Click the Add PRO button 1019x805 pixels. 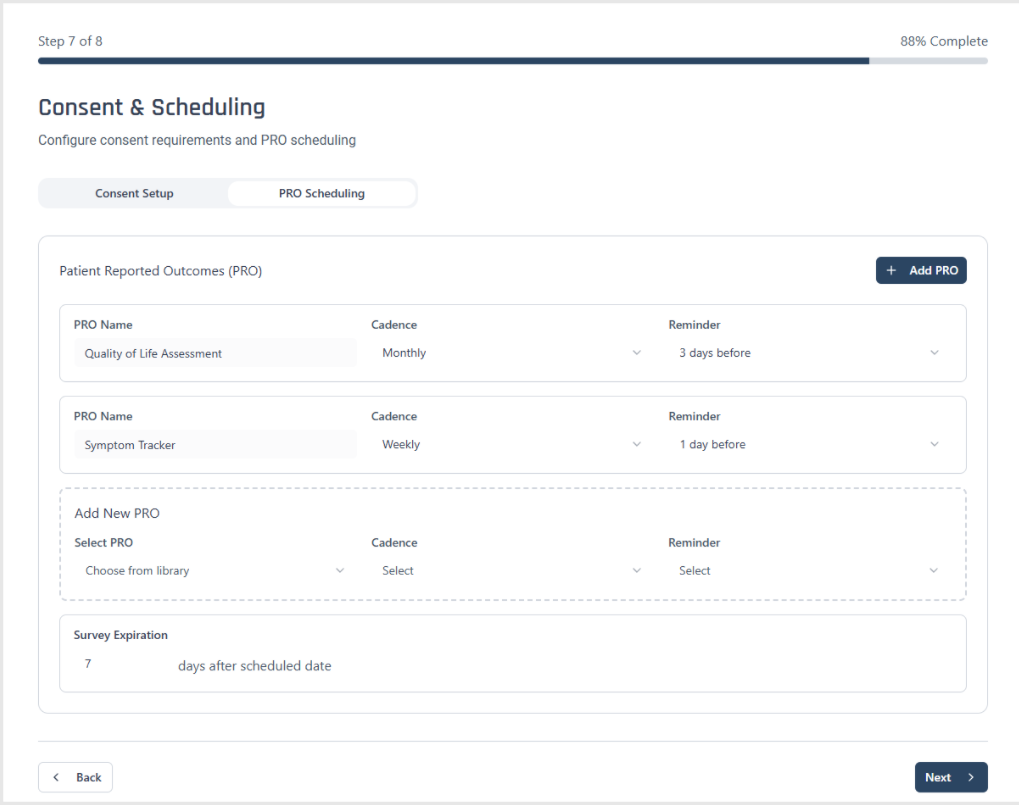tap(921, 270)
